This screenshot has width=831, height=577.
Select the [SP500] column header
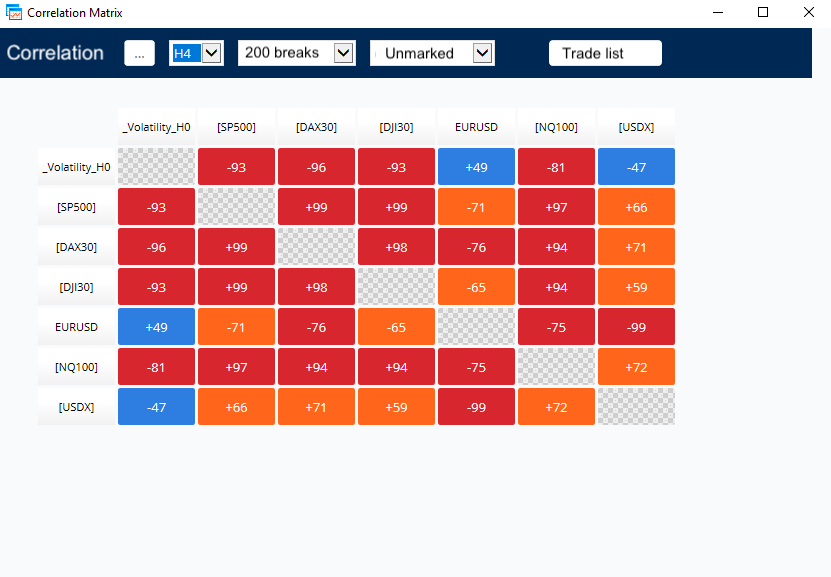236,127
